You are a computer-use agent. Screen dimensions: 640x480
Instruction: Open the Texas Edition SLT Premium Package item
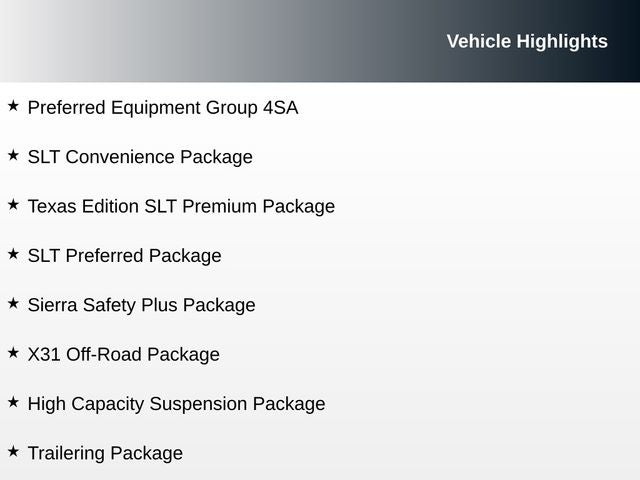(x=181, y=206)
